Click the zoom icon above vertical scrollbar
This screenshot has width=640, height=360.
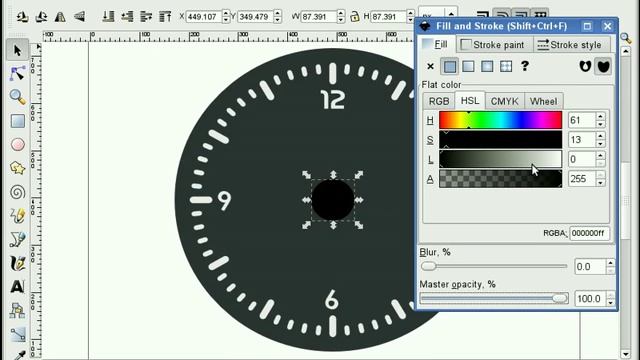[x=626, y=38]
